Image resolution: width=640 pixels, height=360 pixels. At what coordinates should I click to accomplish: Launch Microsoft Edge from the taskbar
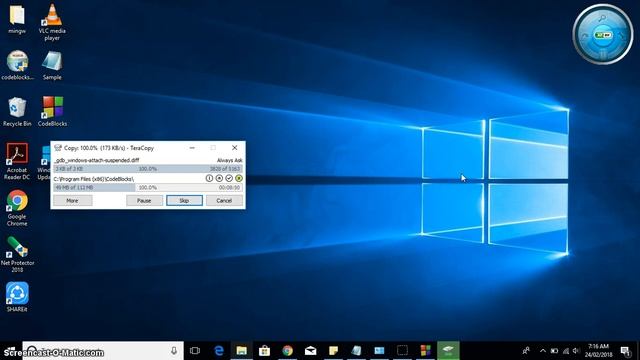(219, 351)
